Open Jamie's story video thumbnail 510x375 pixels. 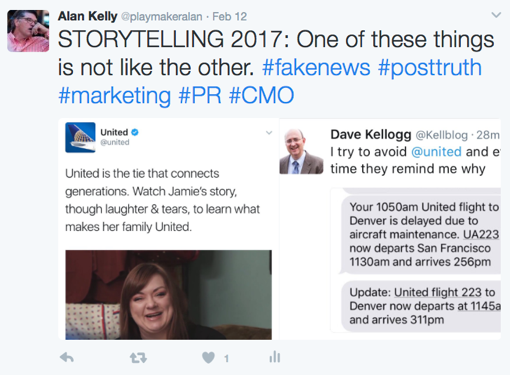[168, 295]
